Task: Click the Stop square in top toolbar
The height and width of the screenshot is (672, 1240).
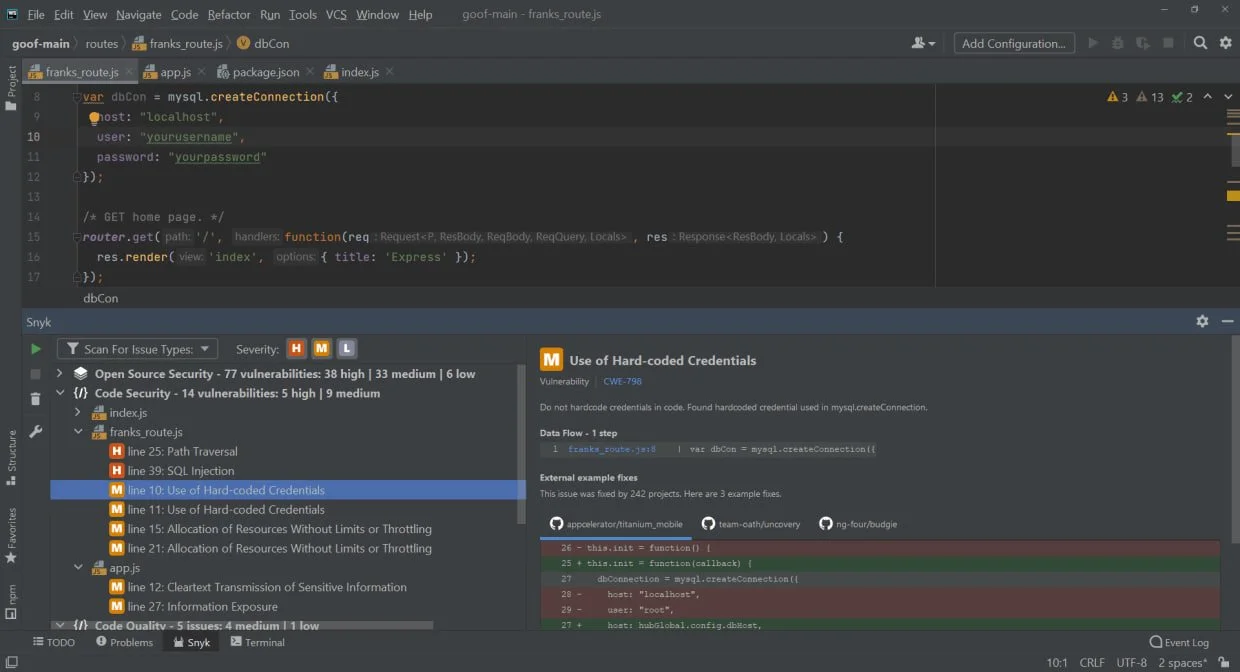Action: coord(1168,43)
